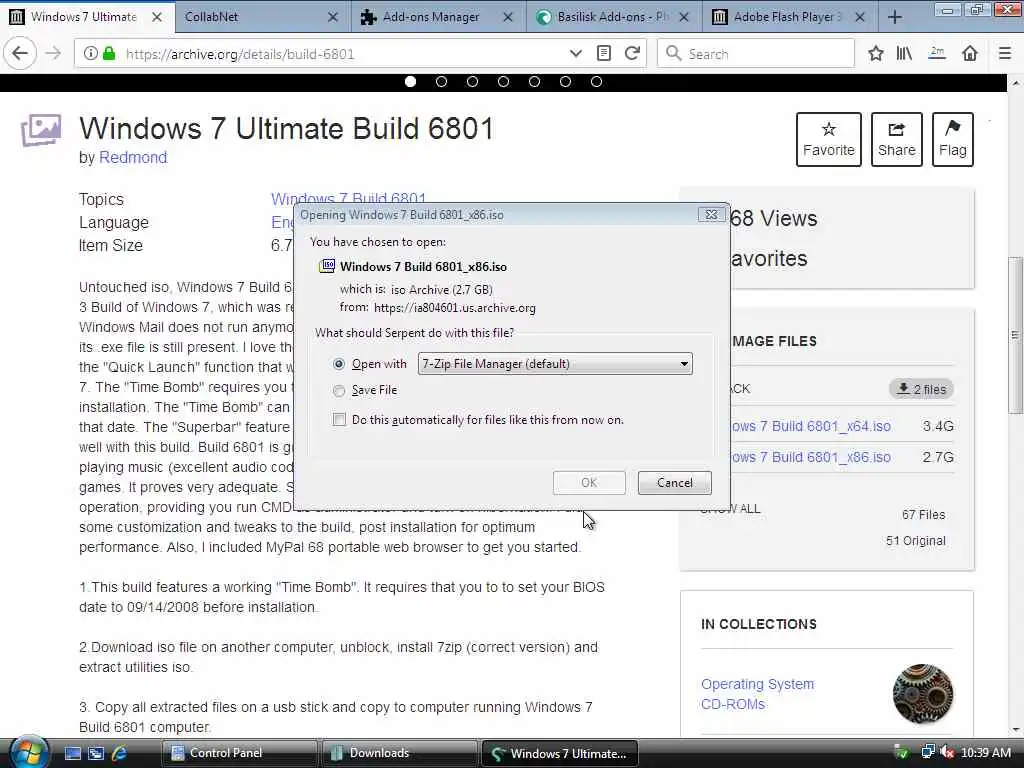Image resolution: width=1024 pixels, height=768 pixels.
Task: Select the fifth carousel dot indicator
Action: (x=534, y=82)
